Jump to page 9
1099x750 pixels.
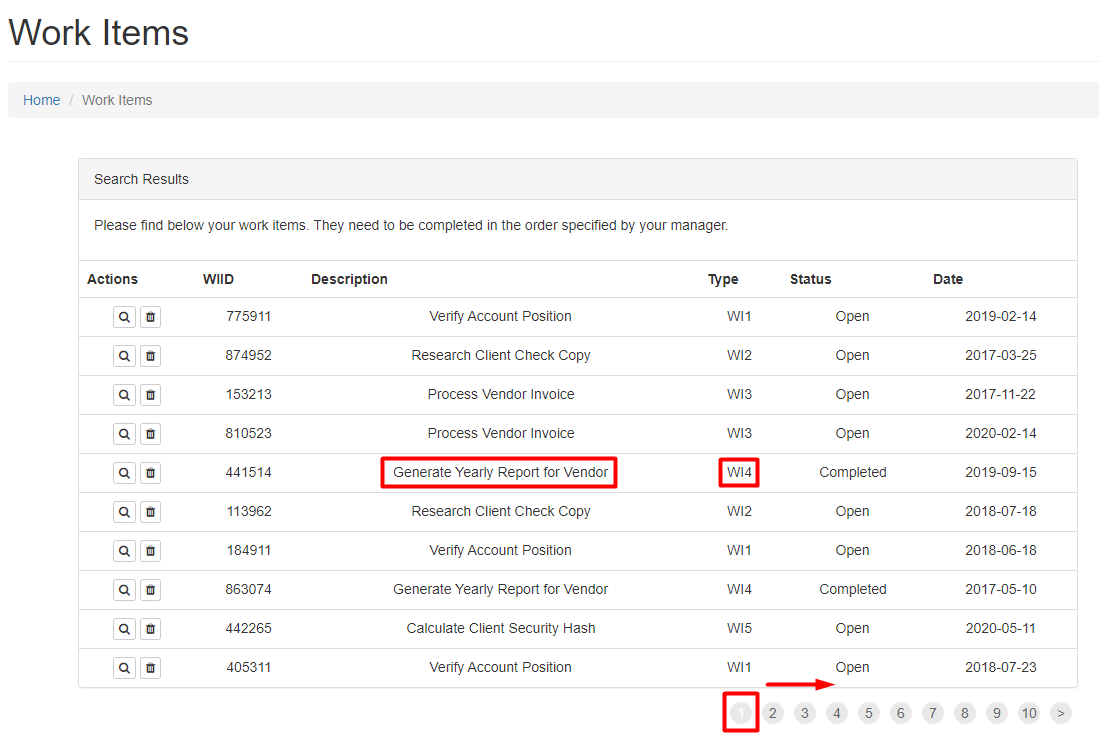[997, 714]
